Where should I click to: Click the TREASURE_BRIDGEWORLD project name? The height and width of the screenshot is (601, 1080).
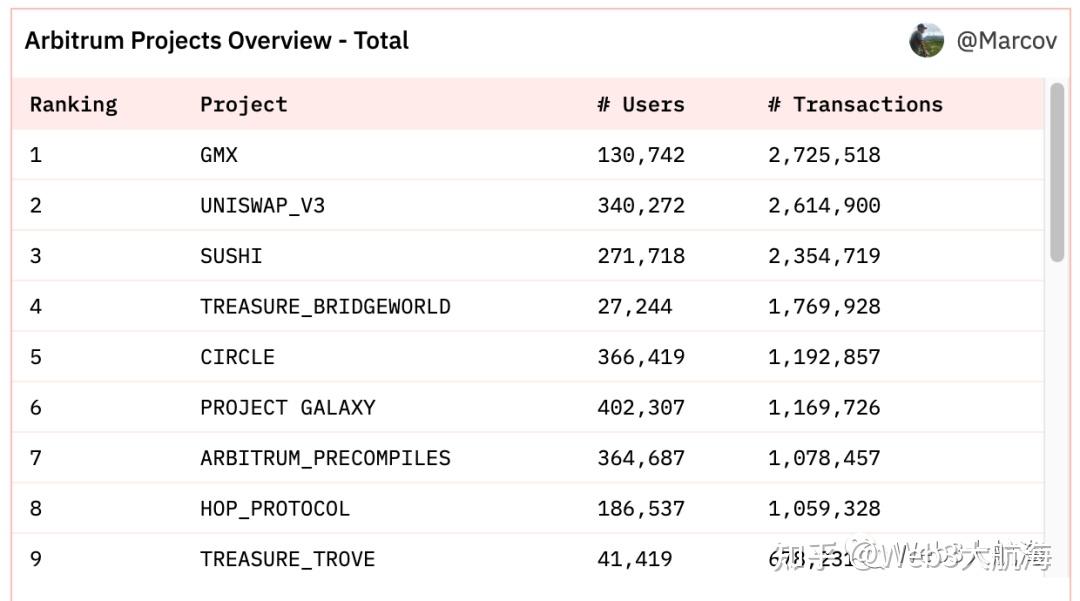(325, 307)
